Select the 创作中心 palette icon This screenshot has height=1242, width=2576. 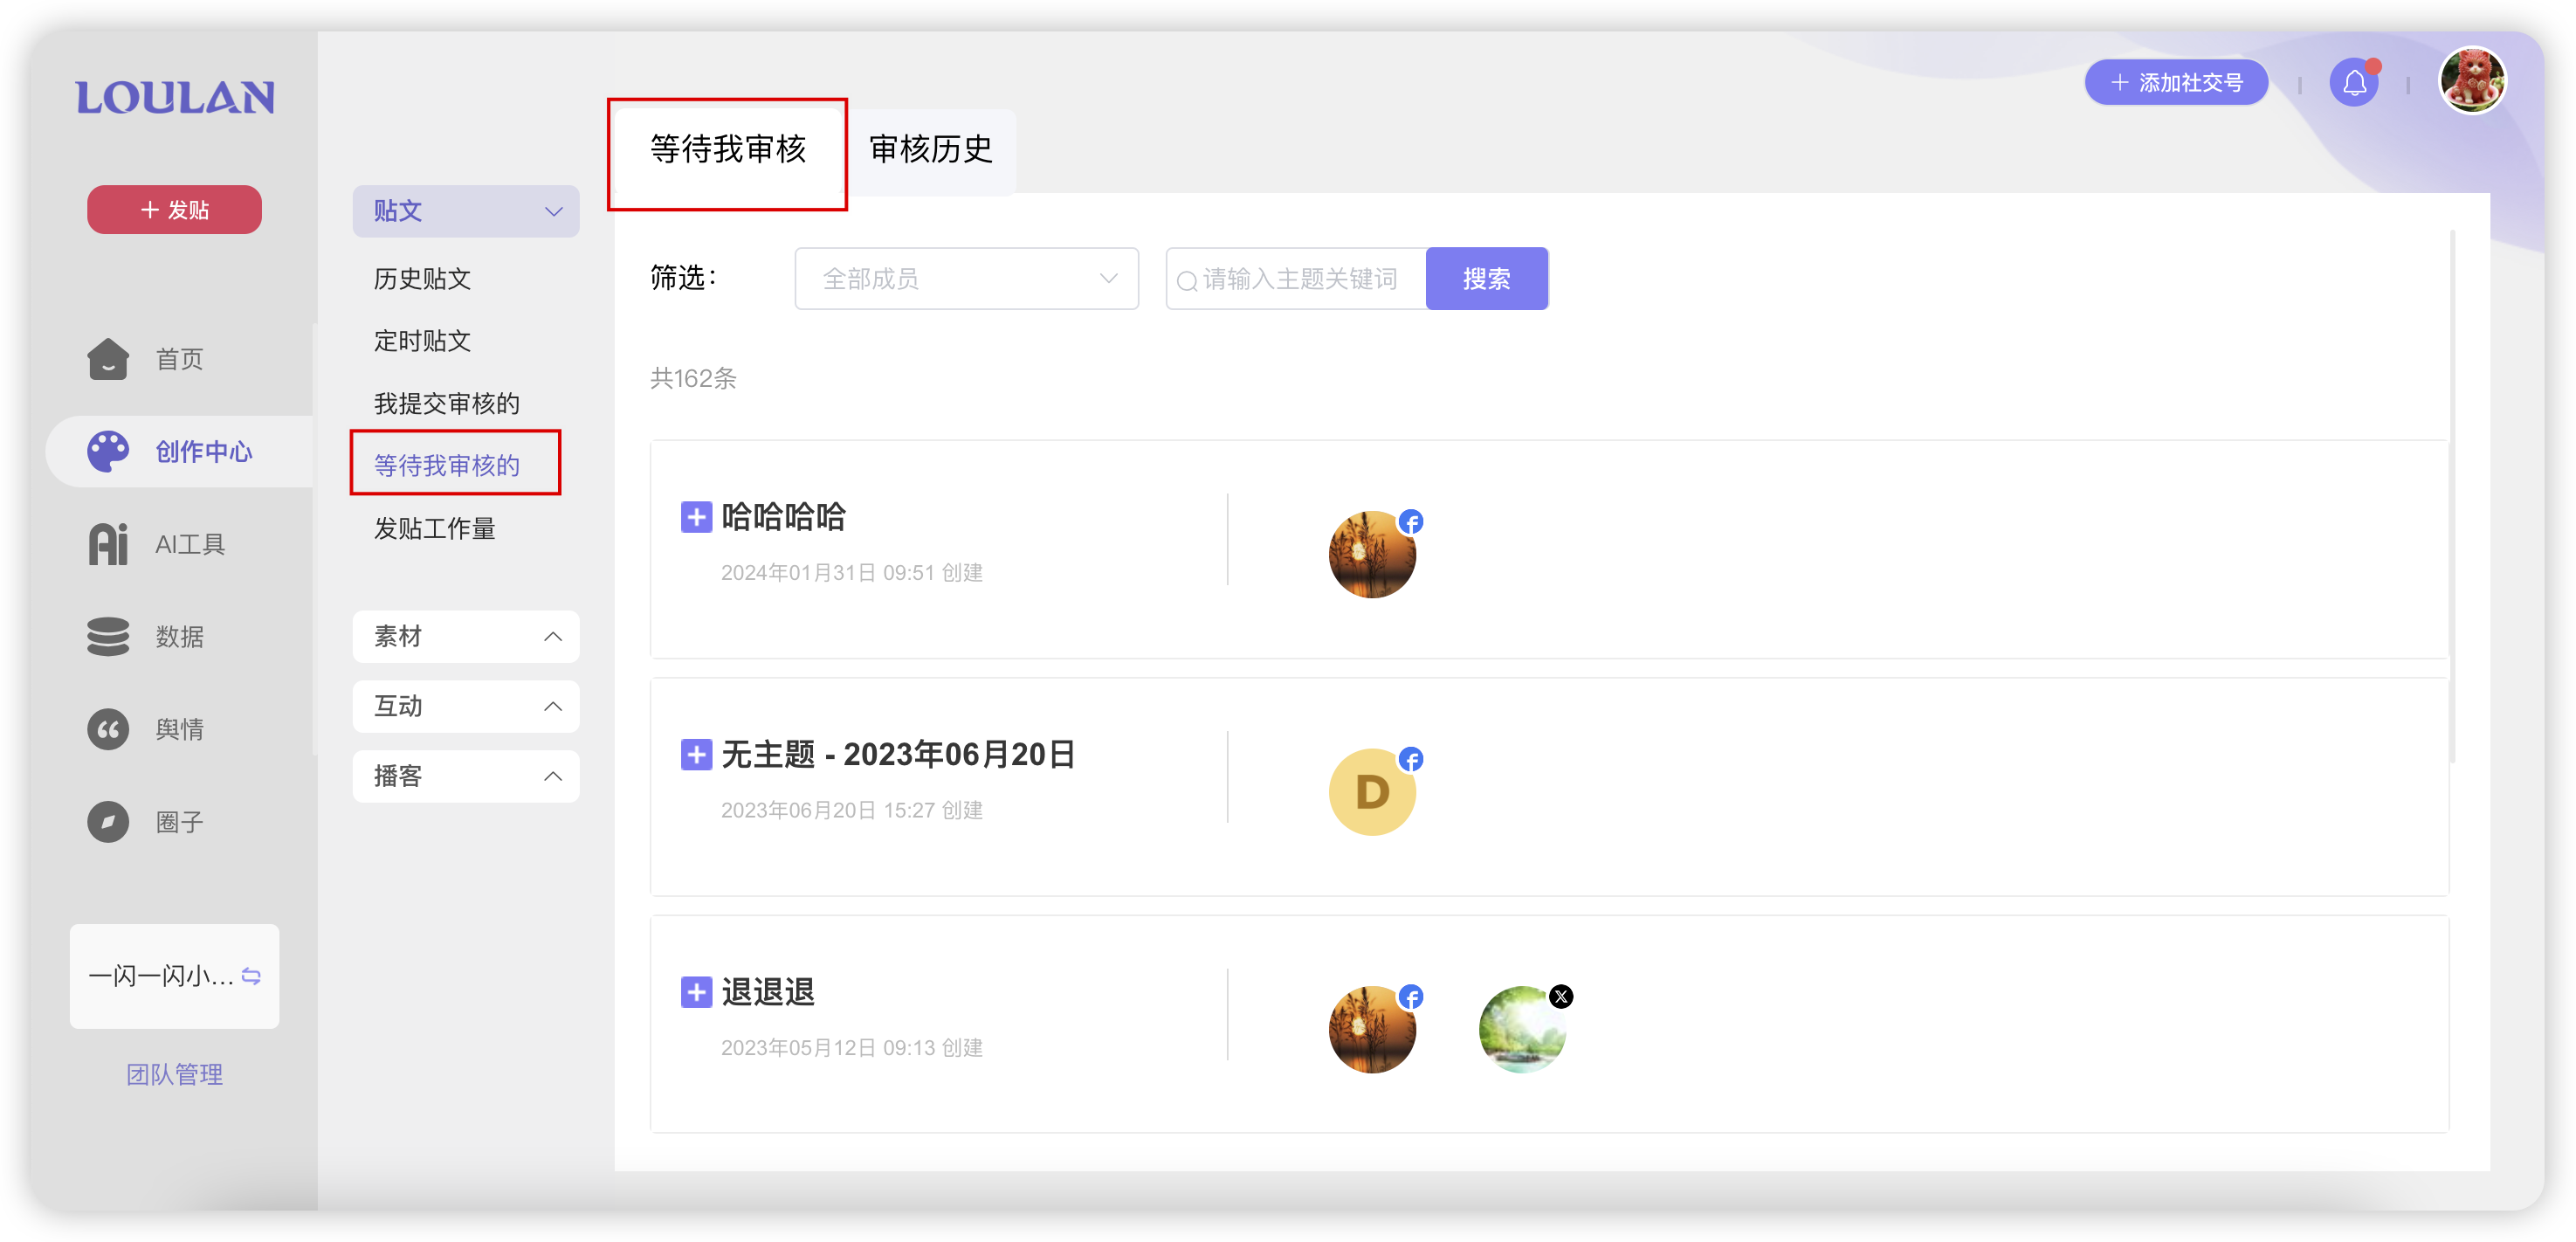click(108, 451)
